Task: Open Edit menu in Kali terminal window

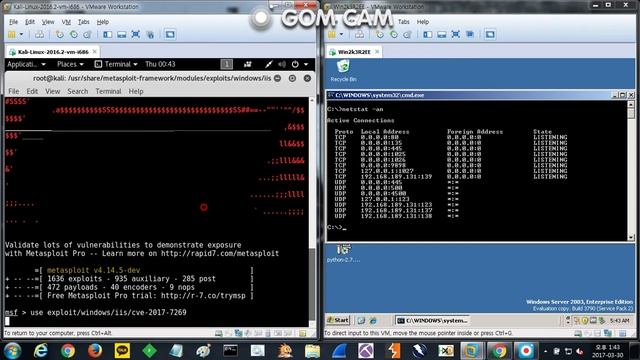Action: 32,91
